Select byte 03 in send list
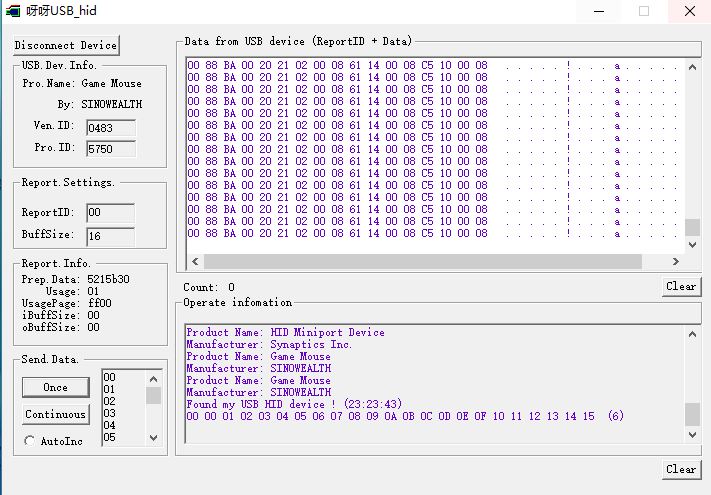711x495 pixels. (109, 413)
